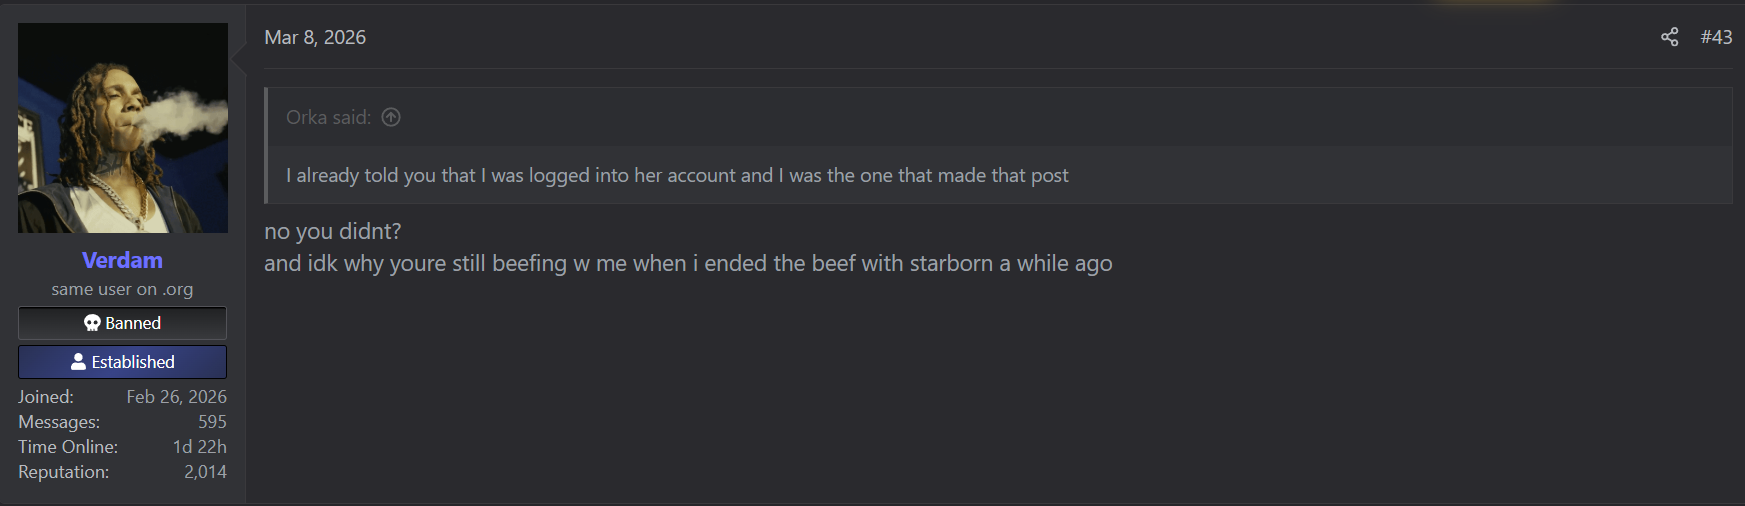Click the 'Banned' label text
This screenshot has width=1745, height=506.
click(x=133, y=323)
